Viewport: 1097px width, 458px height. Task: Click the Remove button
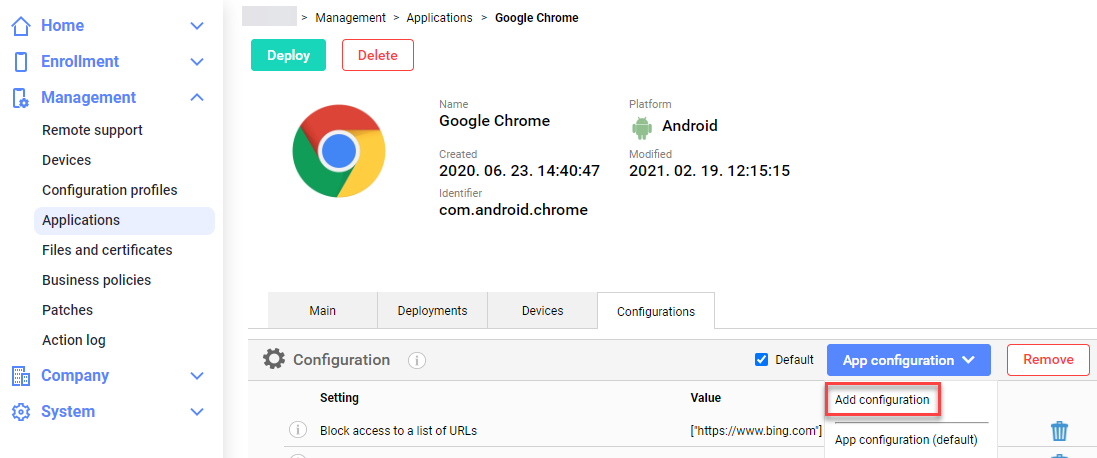coord(1048,359)
